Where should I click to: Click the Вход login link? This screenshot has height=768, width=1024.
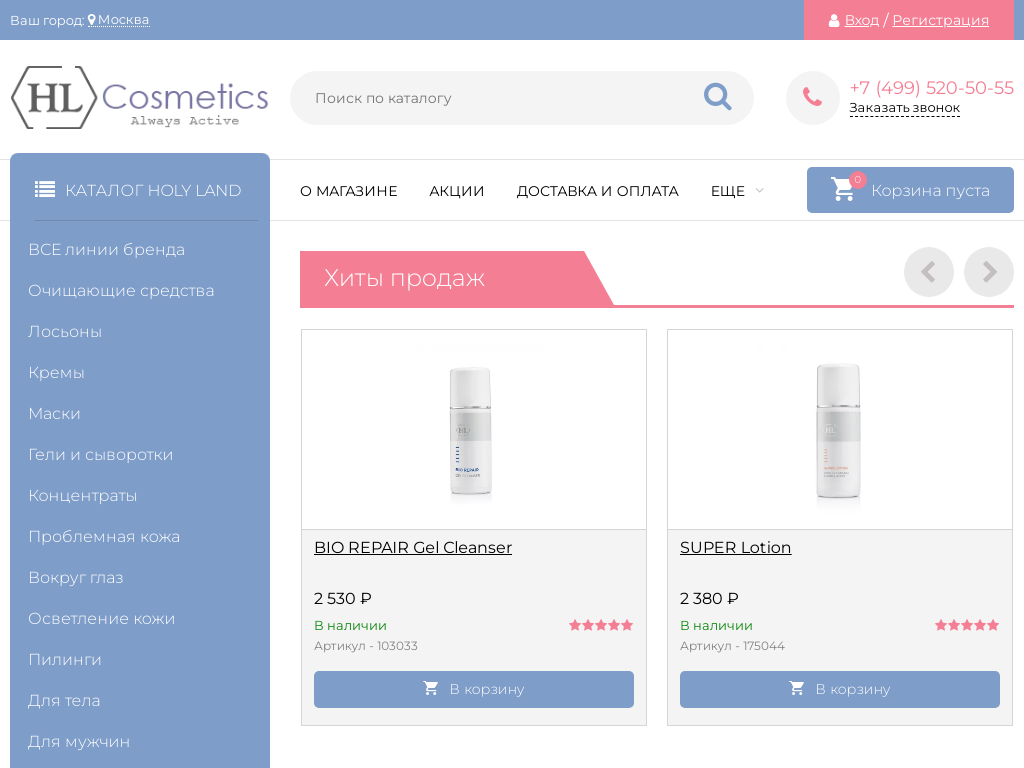(x=862, y=20)
